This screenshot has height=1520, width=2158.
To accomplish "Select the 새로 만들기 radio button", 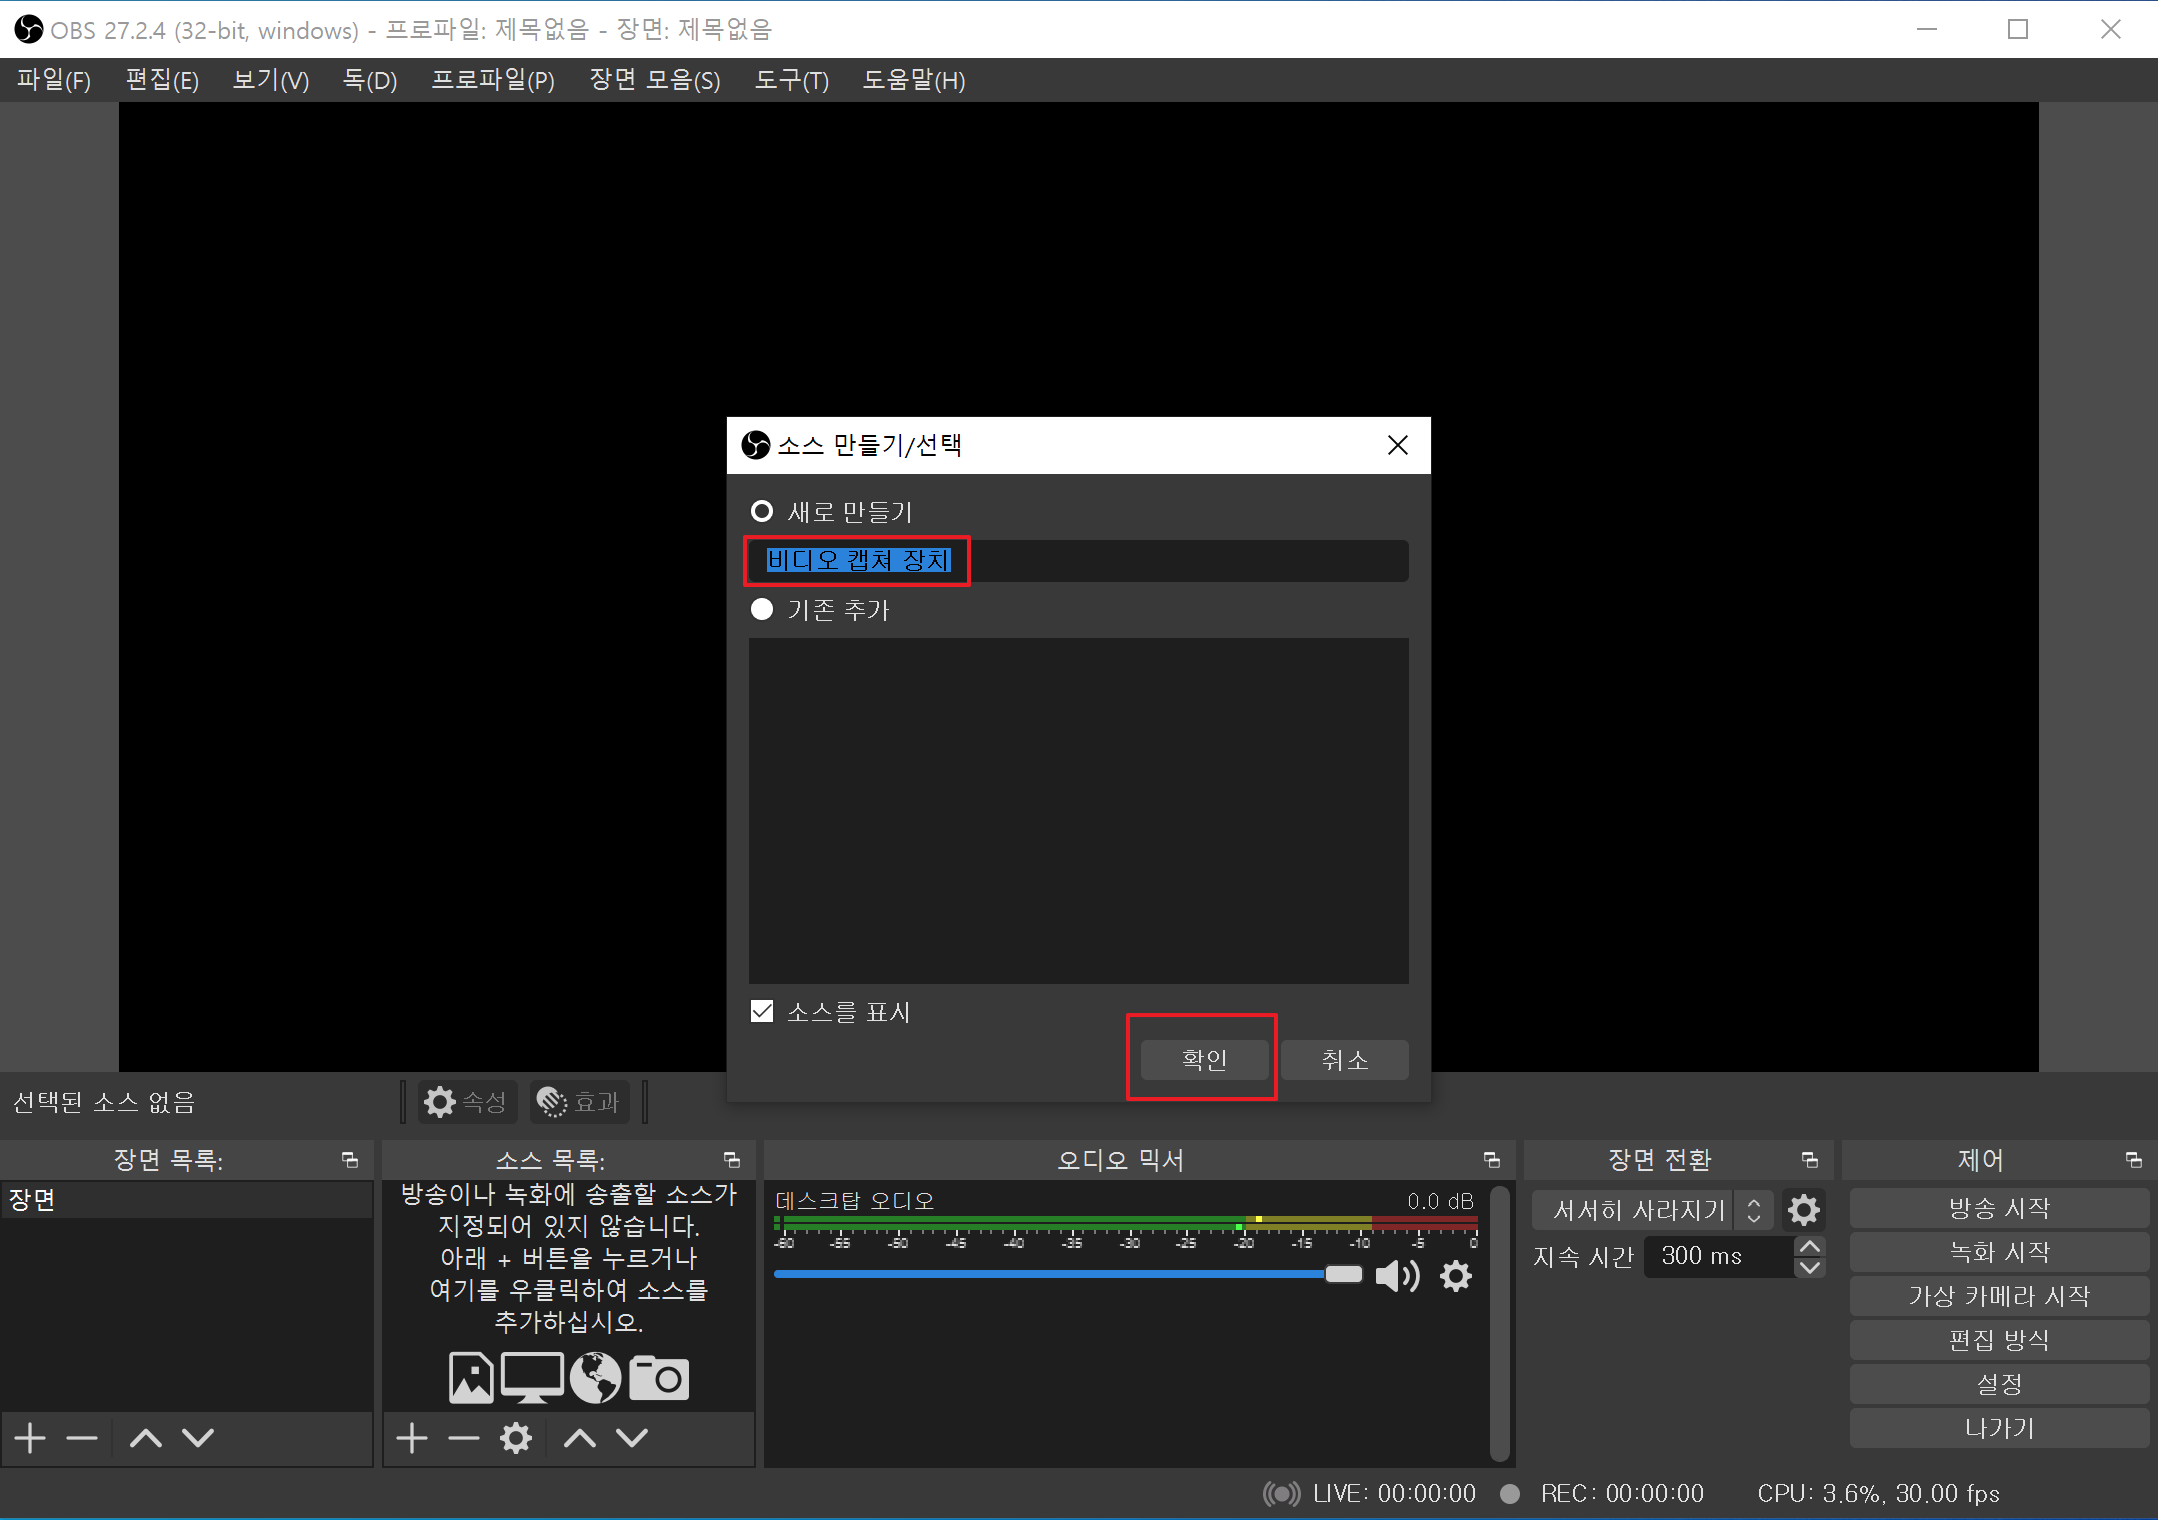I will 762,511.
